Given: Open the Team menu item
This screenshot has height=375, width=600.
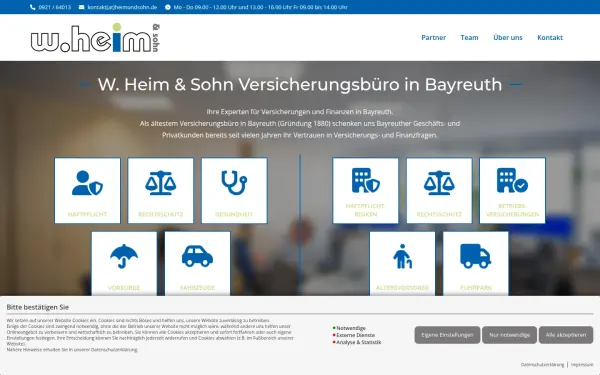Looking at the screenshot, I should [469, 38].
